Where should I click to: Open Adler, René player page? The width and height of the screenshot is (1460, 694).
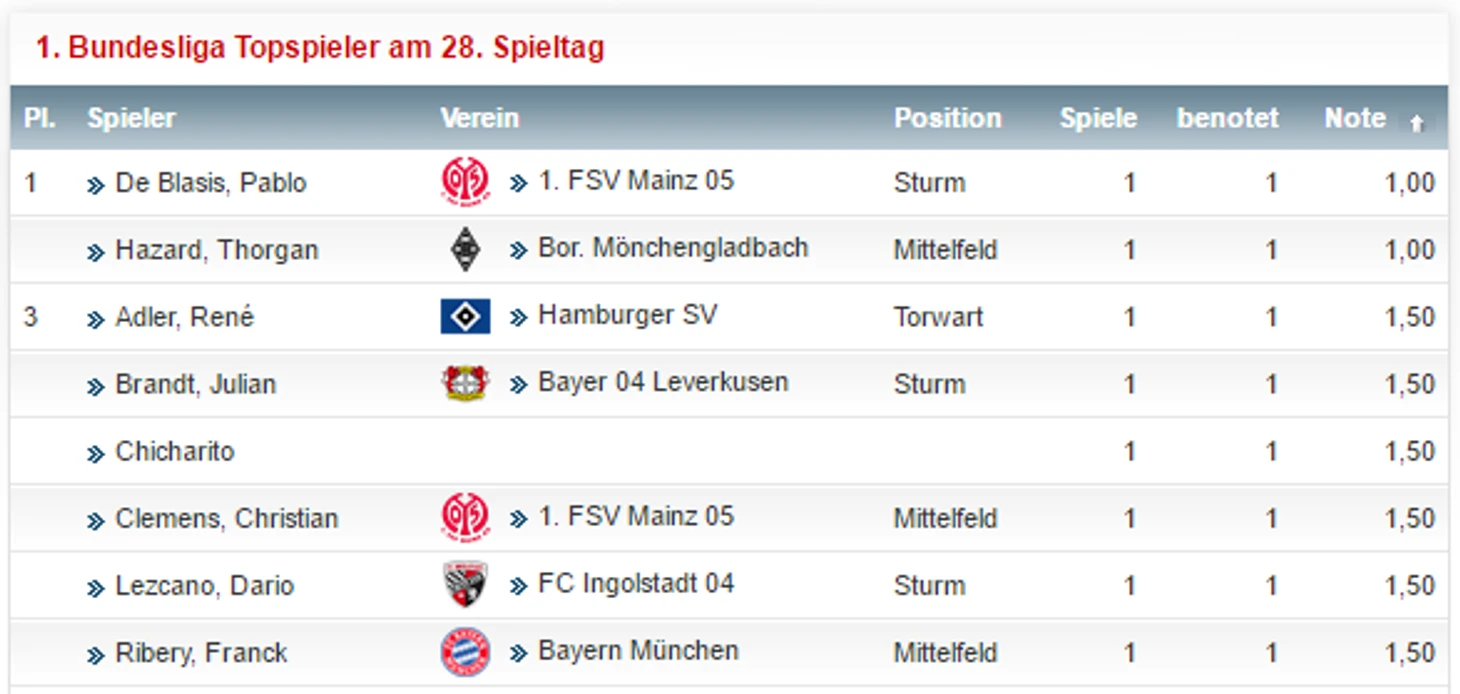coord(185,317)
